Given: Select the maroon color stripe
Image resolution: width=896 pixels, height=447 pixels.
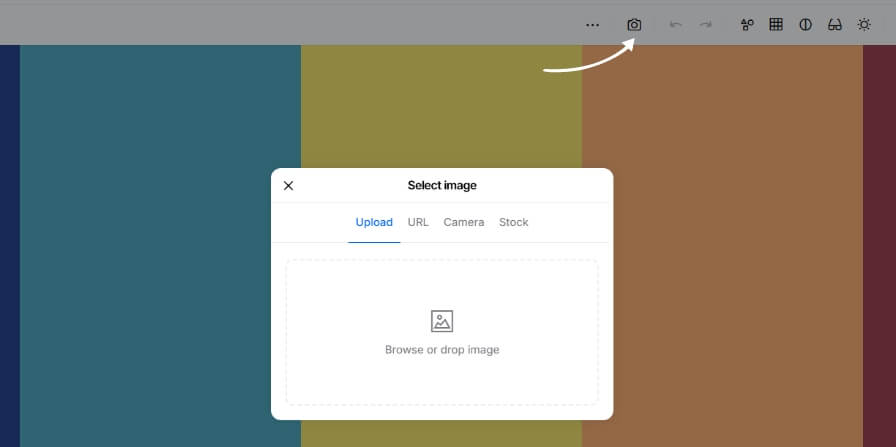Looking at the screenshot, I should click(x=879, y=246).
